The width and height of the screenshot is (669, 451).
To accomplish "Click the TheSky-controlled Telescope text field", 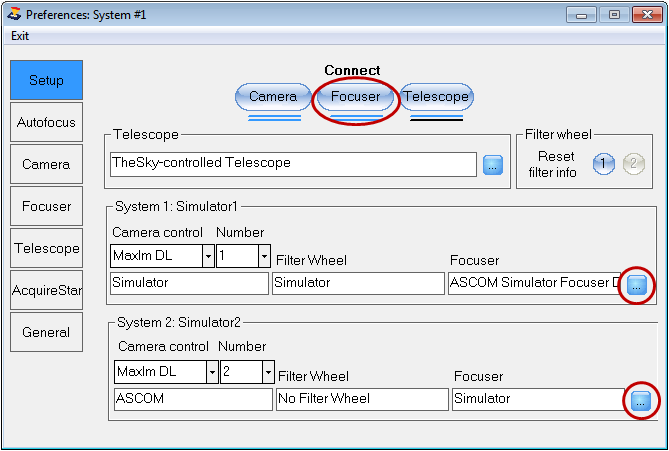I will coord(293,164).
